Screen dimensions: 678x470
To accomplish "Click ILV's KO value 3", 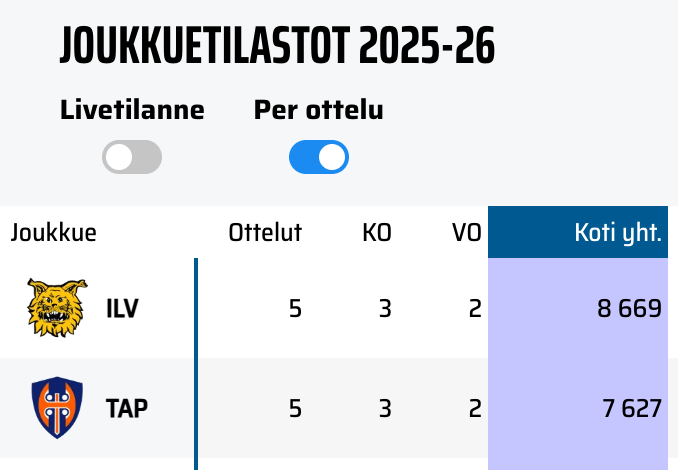I will (x=385, y=309).
